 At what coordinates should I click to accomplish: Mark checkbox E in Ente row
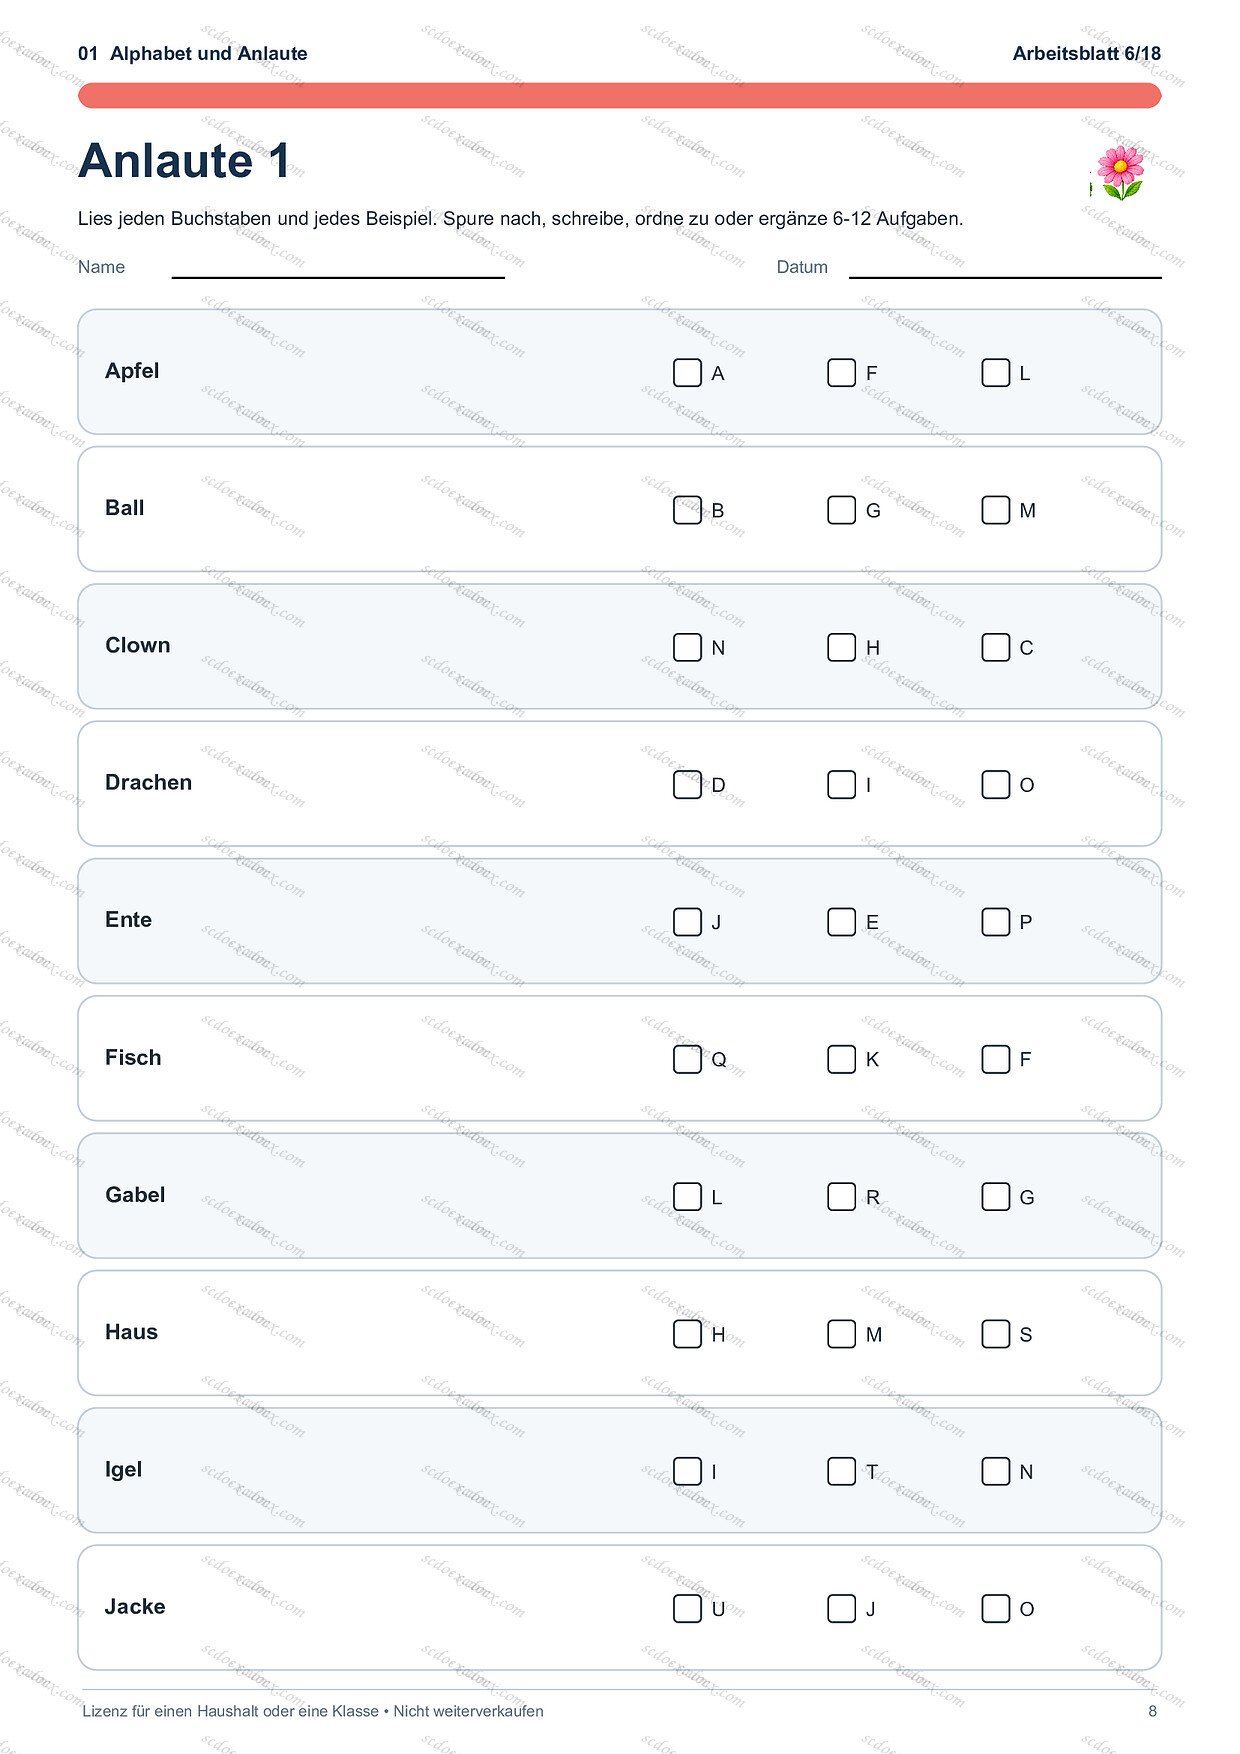841,922
